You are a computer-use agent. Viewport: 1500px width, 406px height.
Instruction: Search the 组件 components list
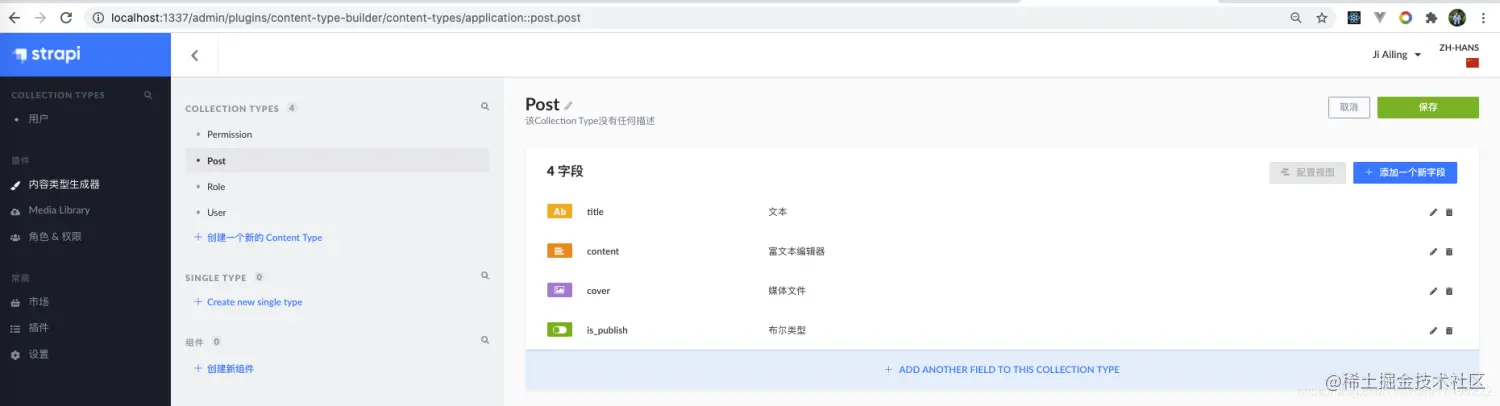pos(485,340)
